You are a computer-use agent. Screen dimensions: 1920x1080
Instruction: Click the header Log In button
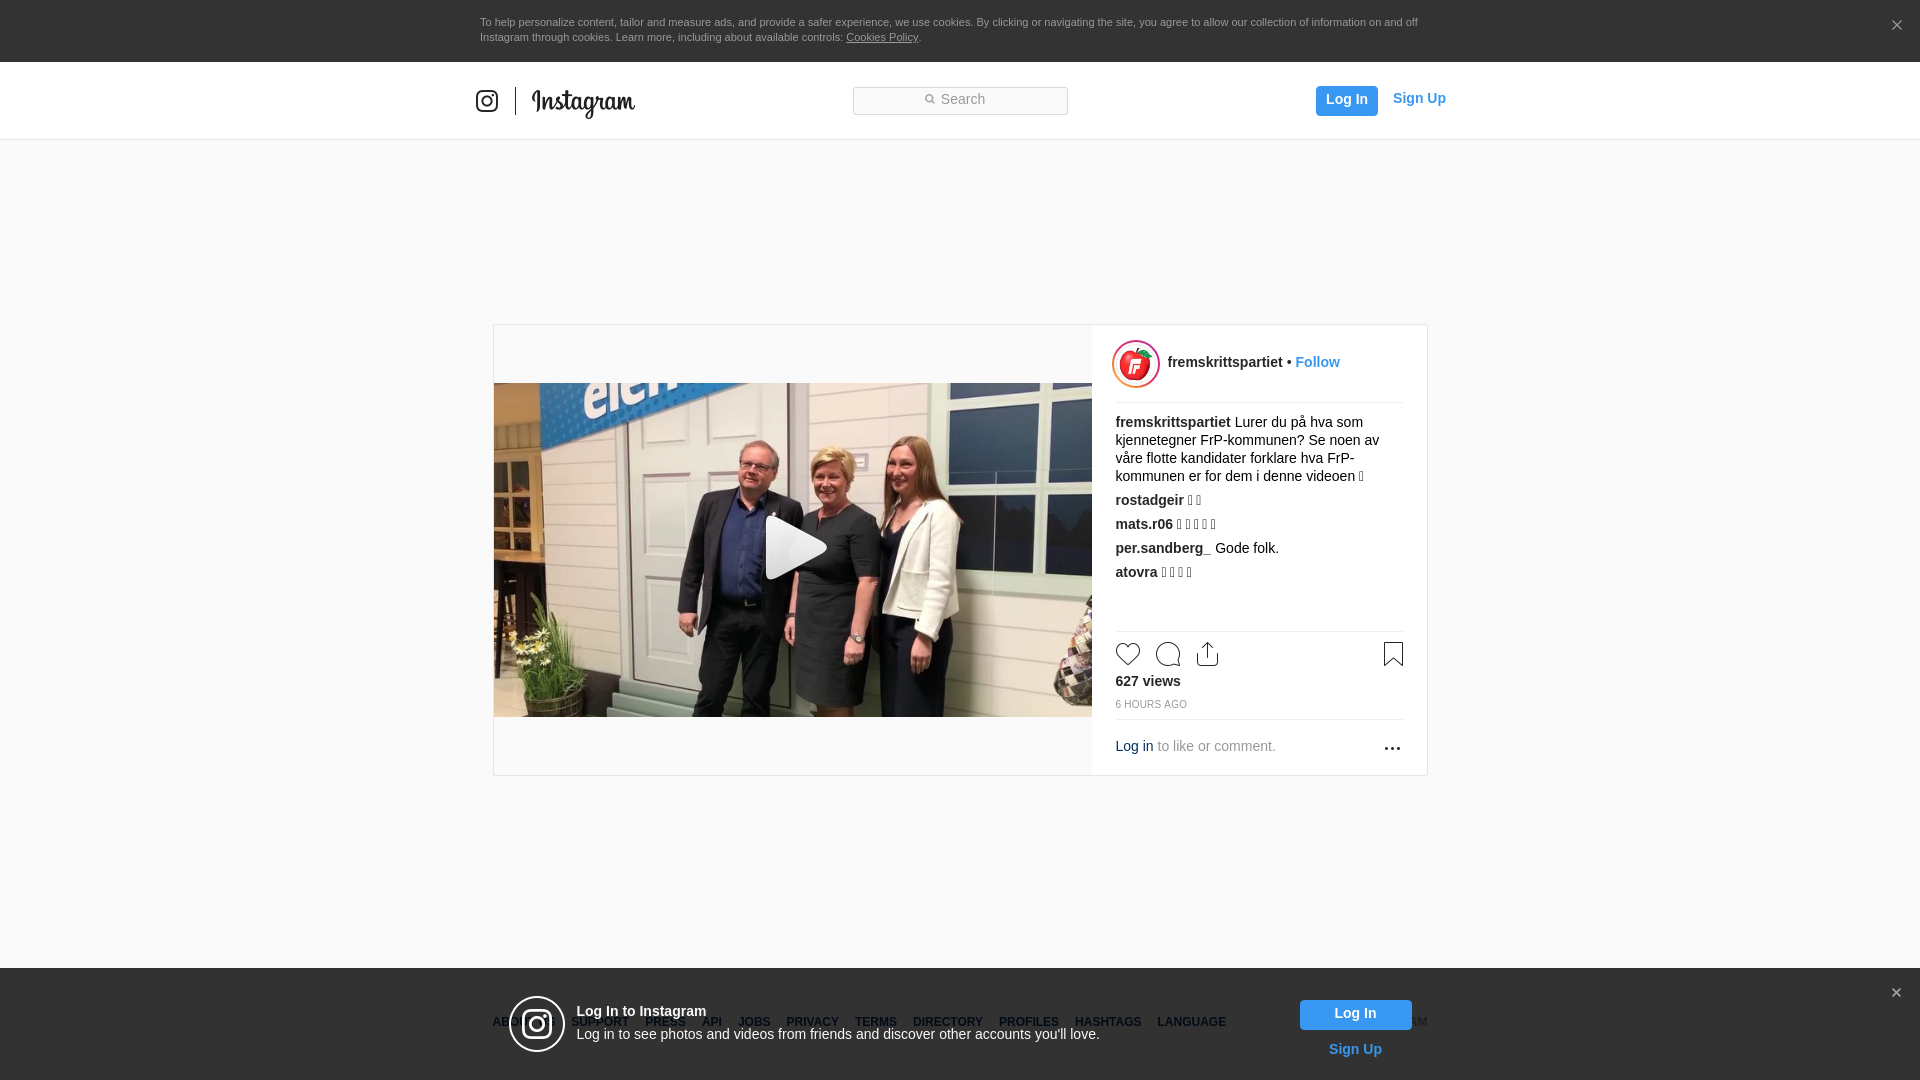(1346, 100)
